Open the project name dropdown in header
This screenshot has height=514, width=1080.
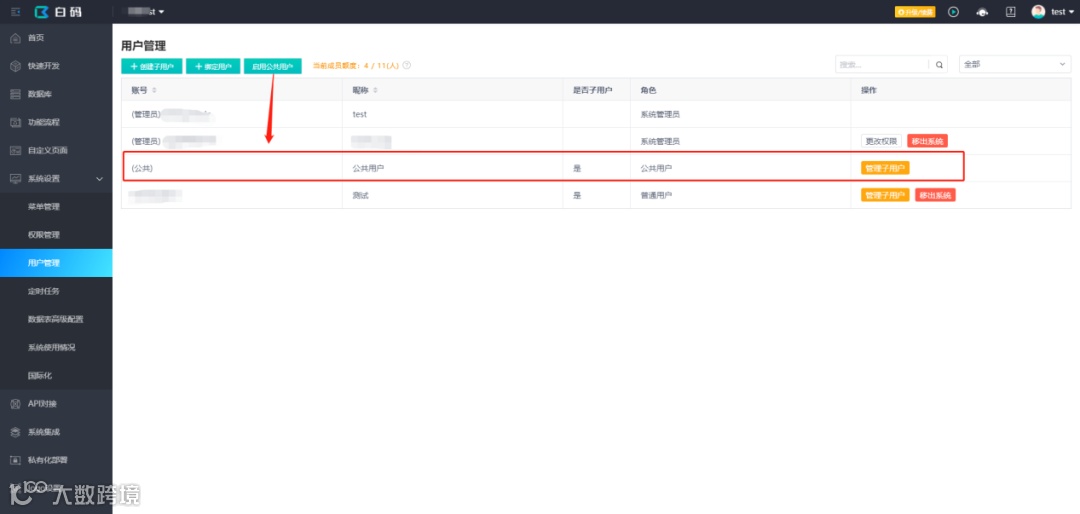point(143,12)
